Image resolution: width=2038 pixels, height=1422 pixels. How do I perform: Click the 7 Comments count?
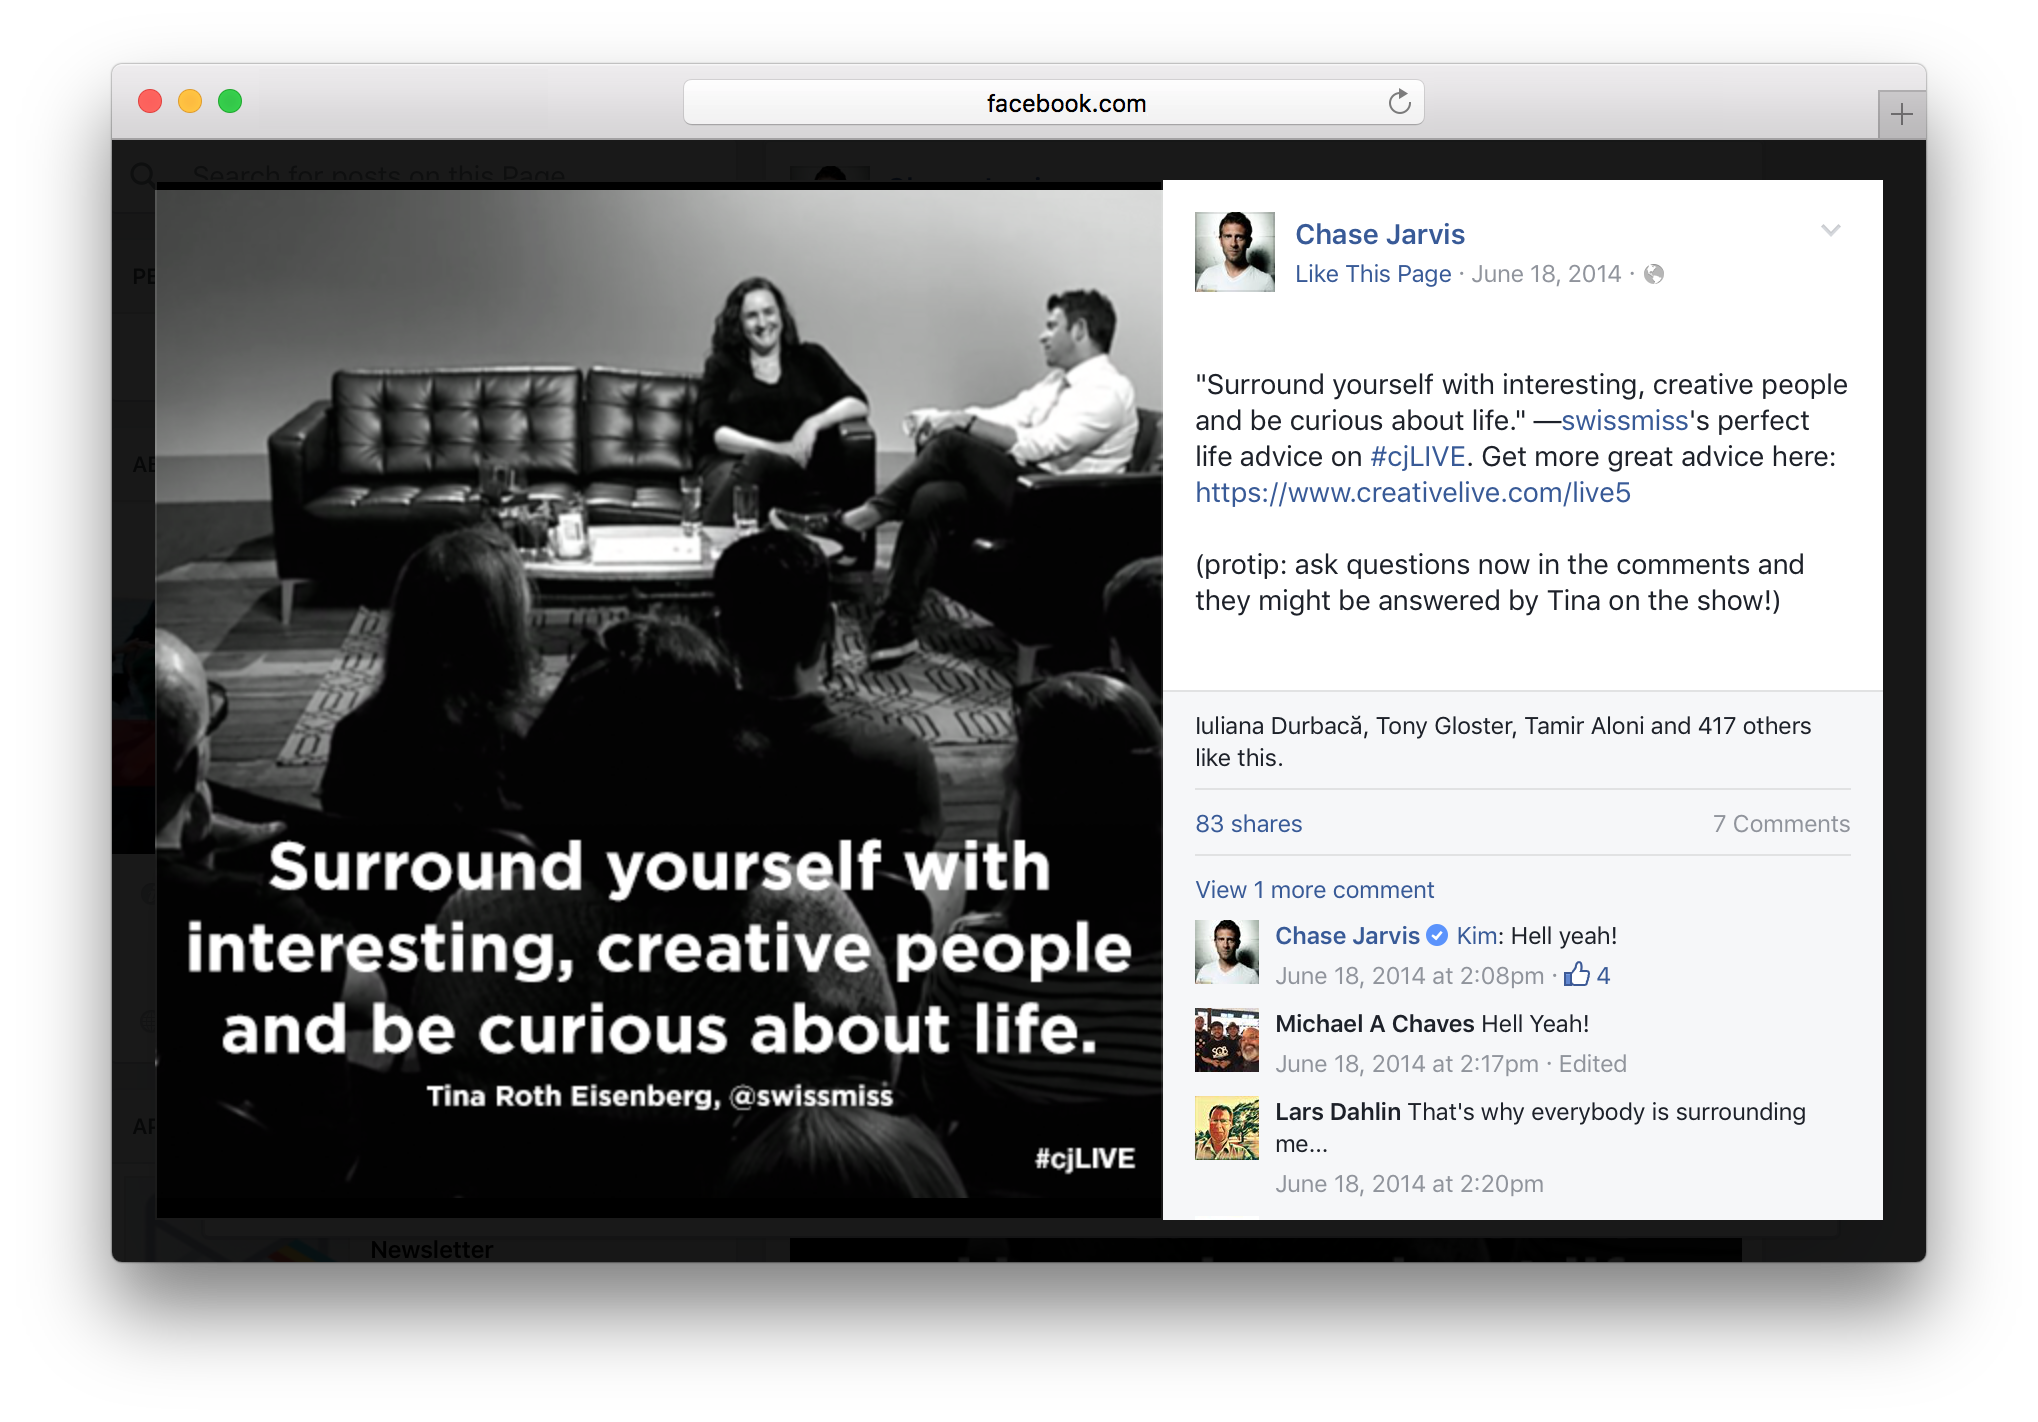[x=1780, y=824]
